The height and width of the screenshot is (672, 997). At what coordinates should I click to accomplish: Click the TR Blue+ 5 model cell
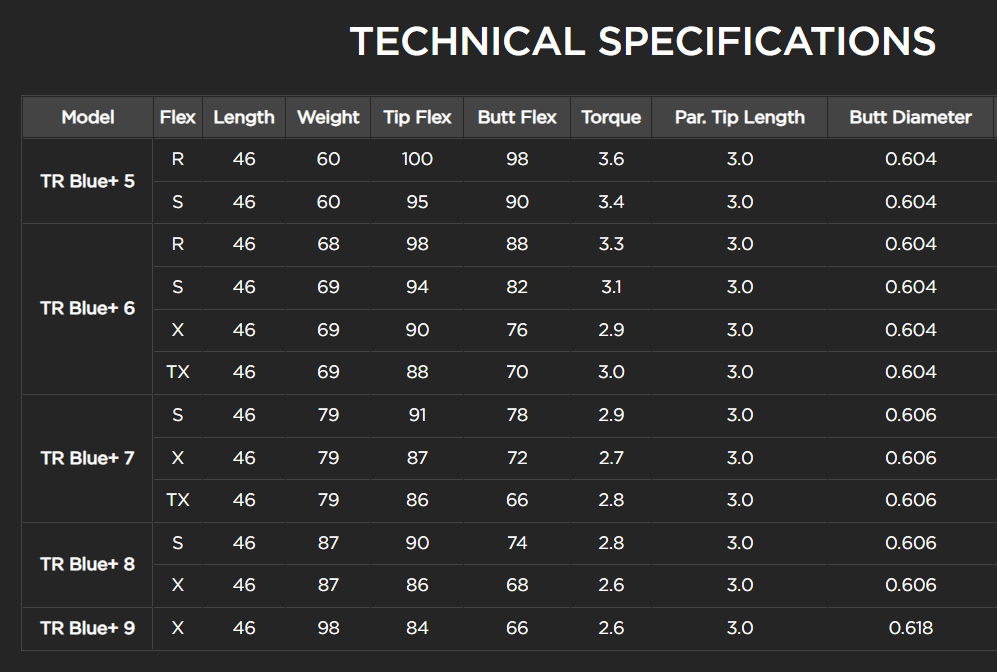88,181
